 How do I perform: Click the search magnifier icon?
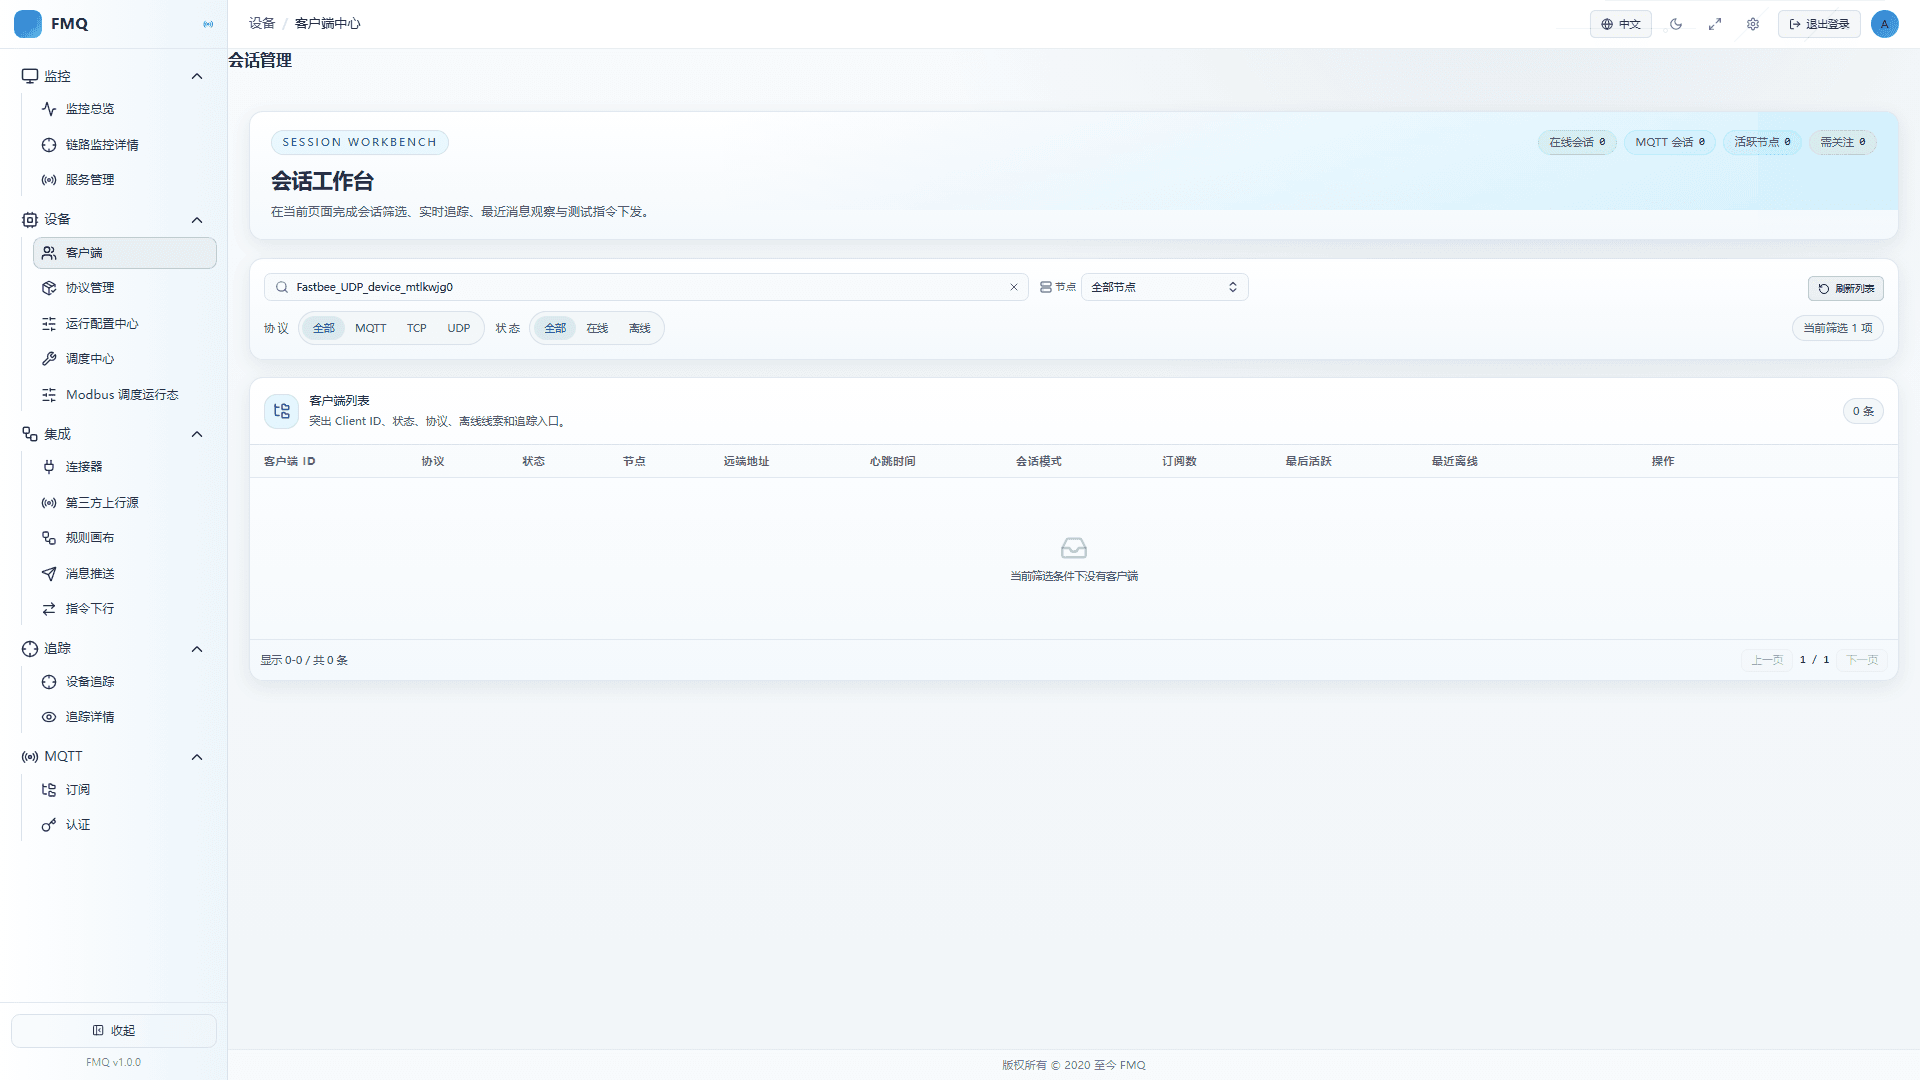click(x=282, y=287)
